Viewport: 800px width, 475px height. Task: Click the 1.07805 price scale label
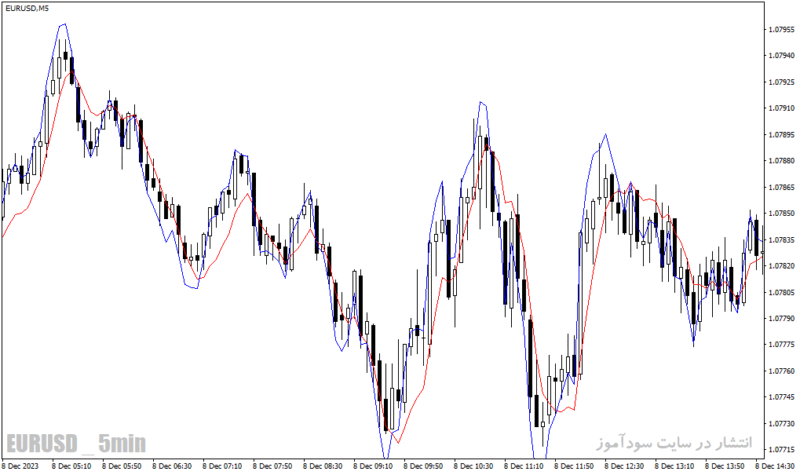tap(781, 292)
